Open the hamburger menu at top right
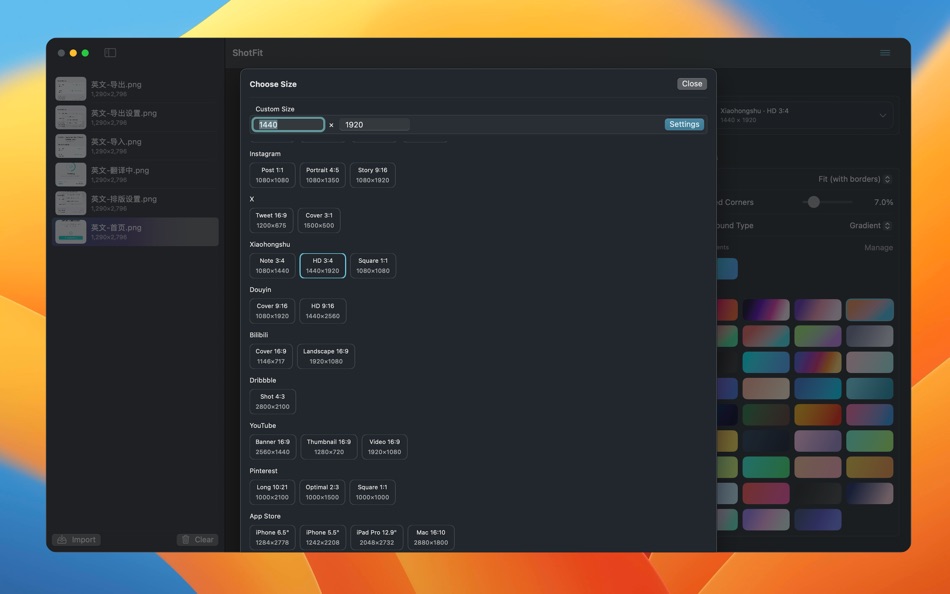The width and height of the screenshot is (950, 594). pos(884,52)
